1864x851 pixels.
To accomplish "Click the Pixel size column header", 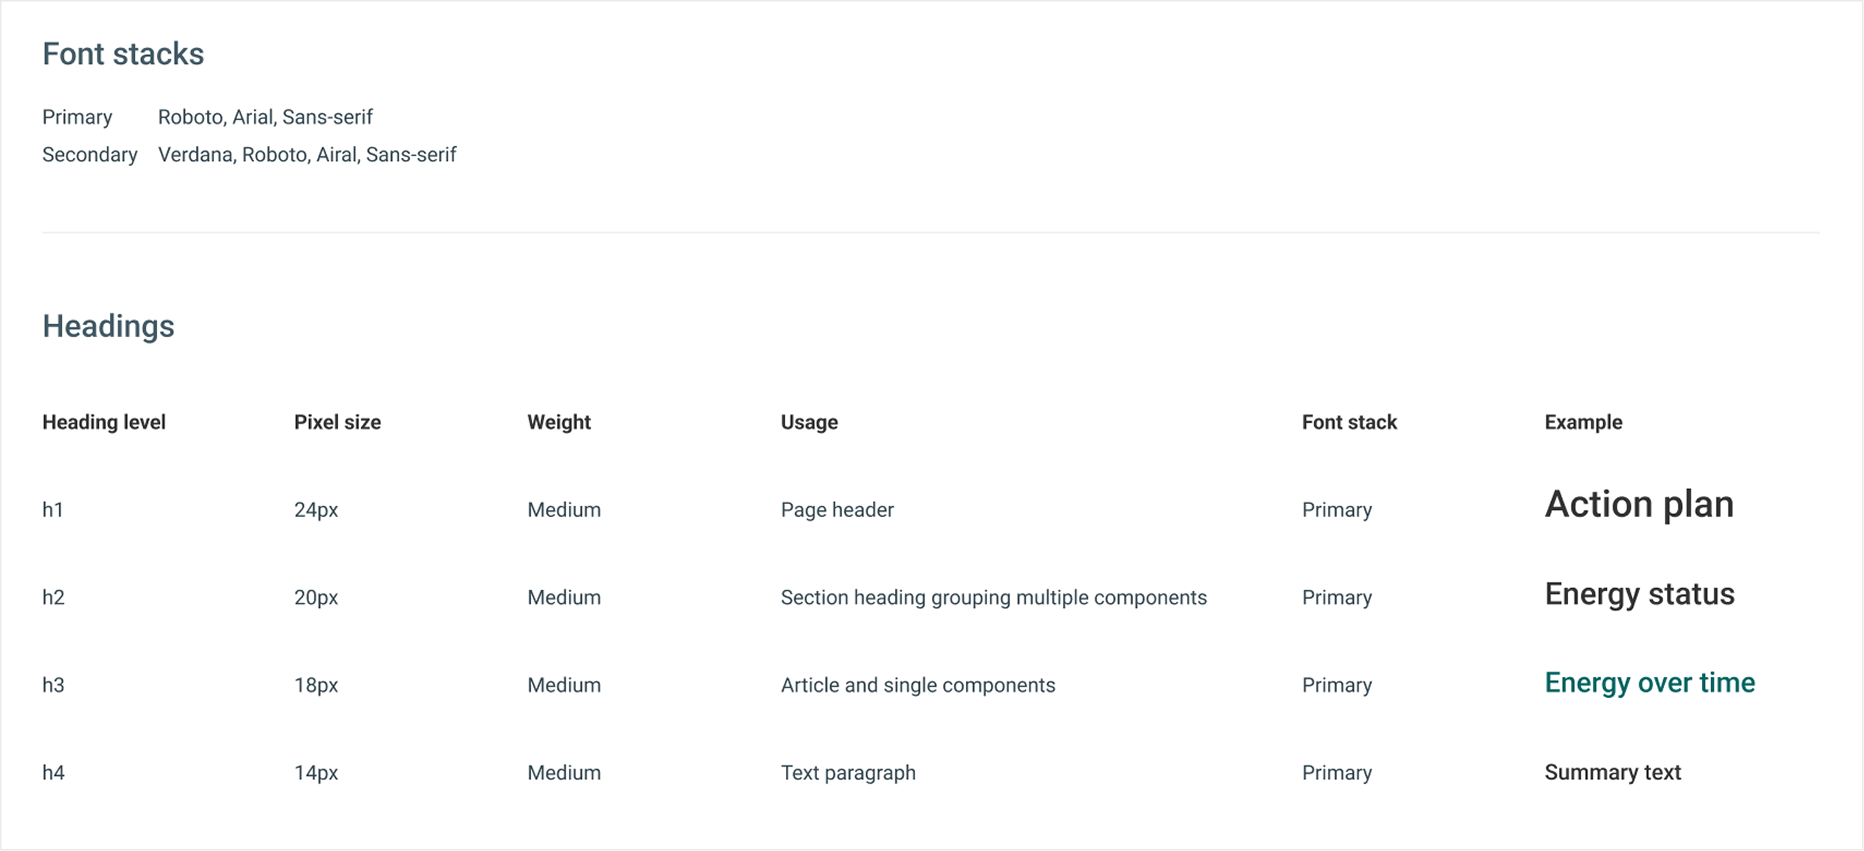I will 337,422.
